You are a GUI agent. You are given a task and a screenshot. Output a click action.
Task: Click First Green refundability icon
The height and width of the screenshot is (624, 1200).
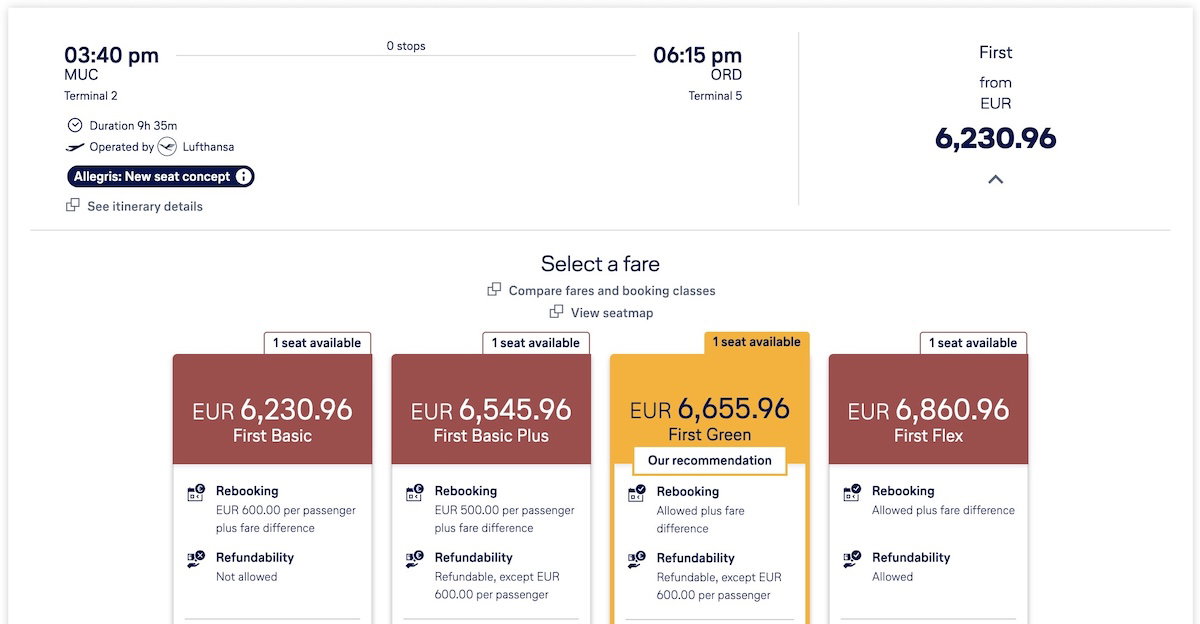[636, 560]
